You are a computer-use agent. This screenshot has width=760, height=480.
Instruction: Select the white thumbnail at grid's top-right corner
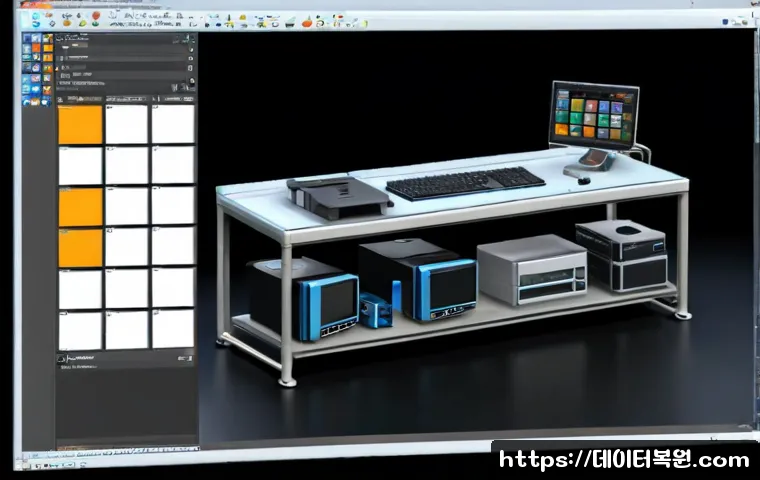pos(173,124)
